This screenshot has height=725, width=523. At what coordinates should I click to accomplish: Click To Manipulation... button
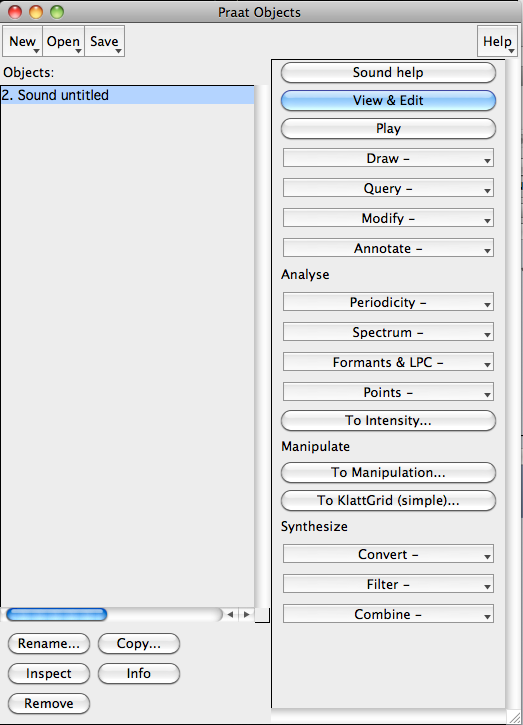[x=388, y=473]
